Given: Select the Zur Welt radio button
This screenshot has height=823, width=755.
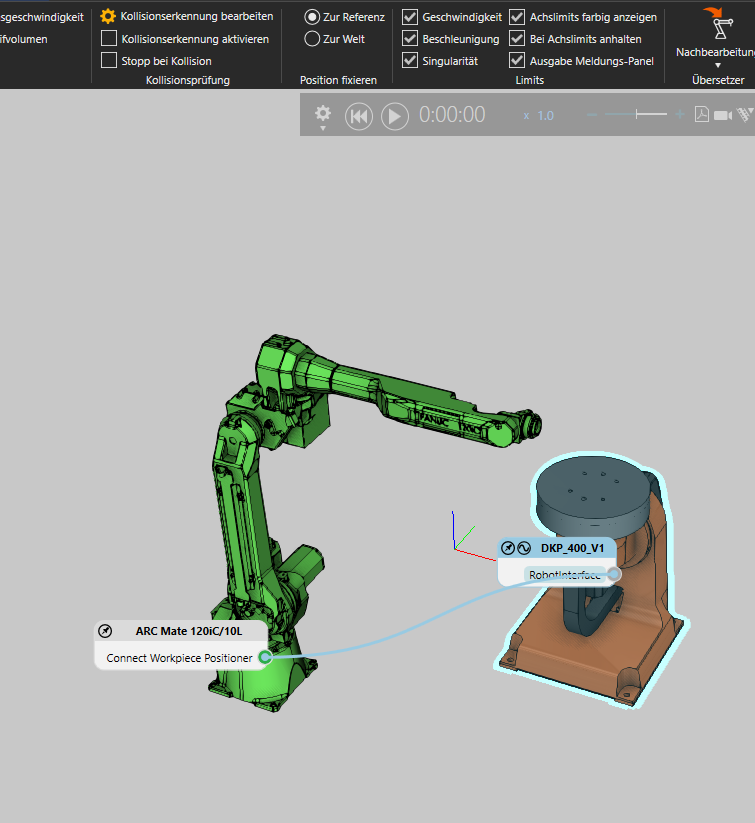Looking at the screenshot, I should click(x=312, y=39).
